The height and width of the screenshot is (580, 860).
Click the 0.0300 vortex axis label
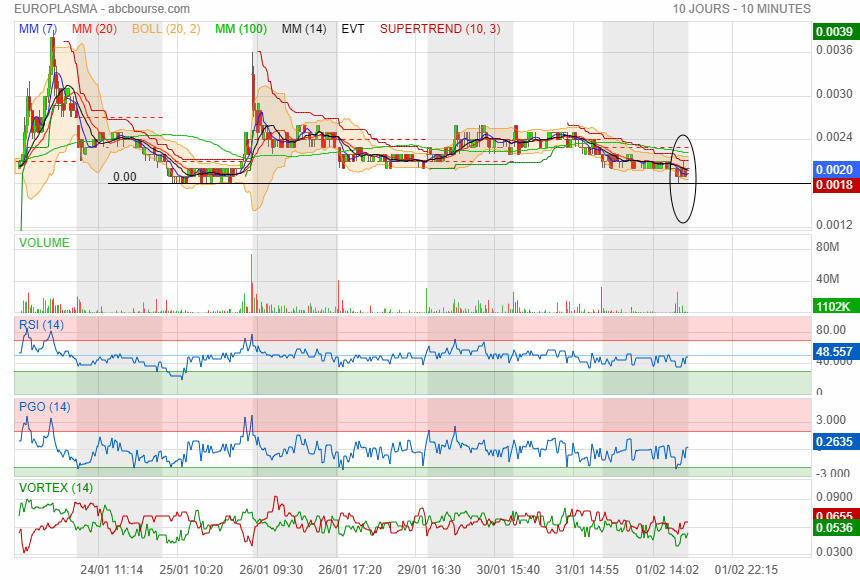[x=834, y=551]
